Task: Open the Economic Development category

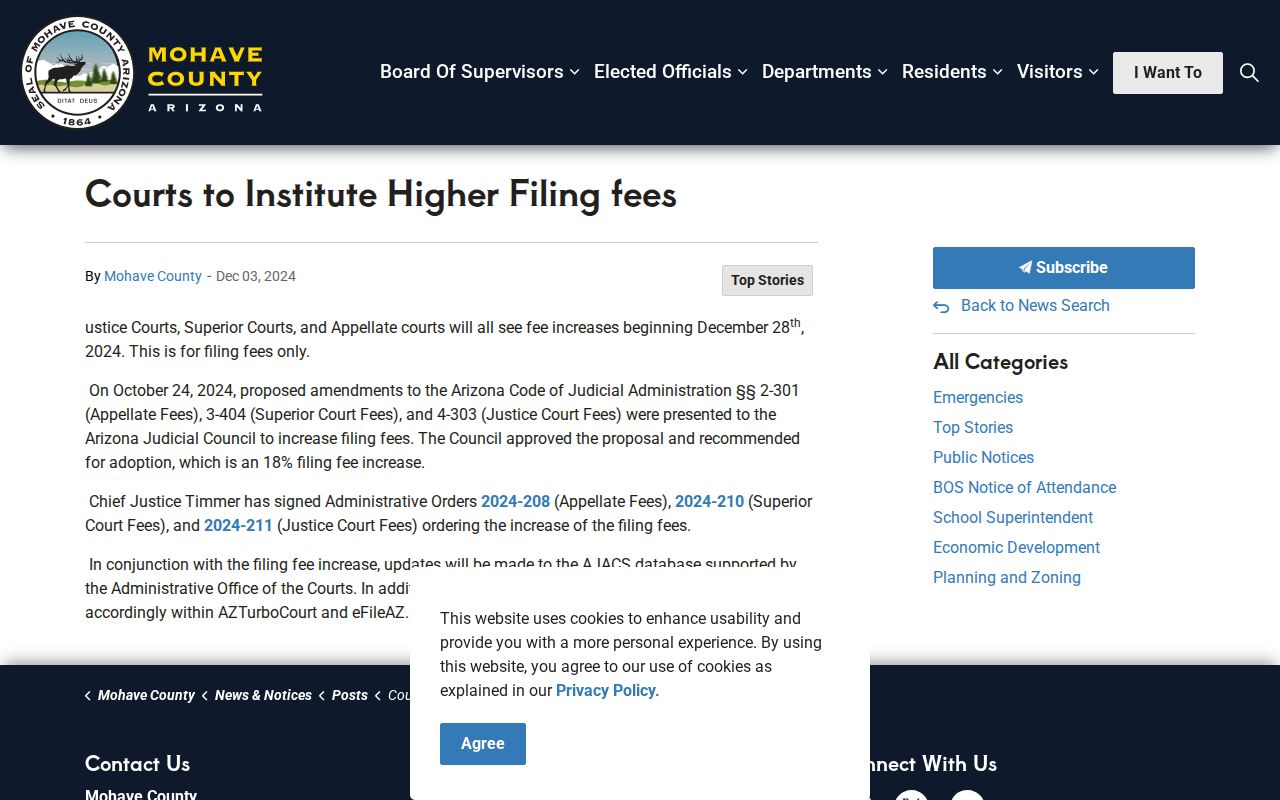Action: (1016, 547)
